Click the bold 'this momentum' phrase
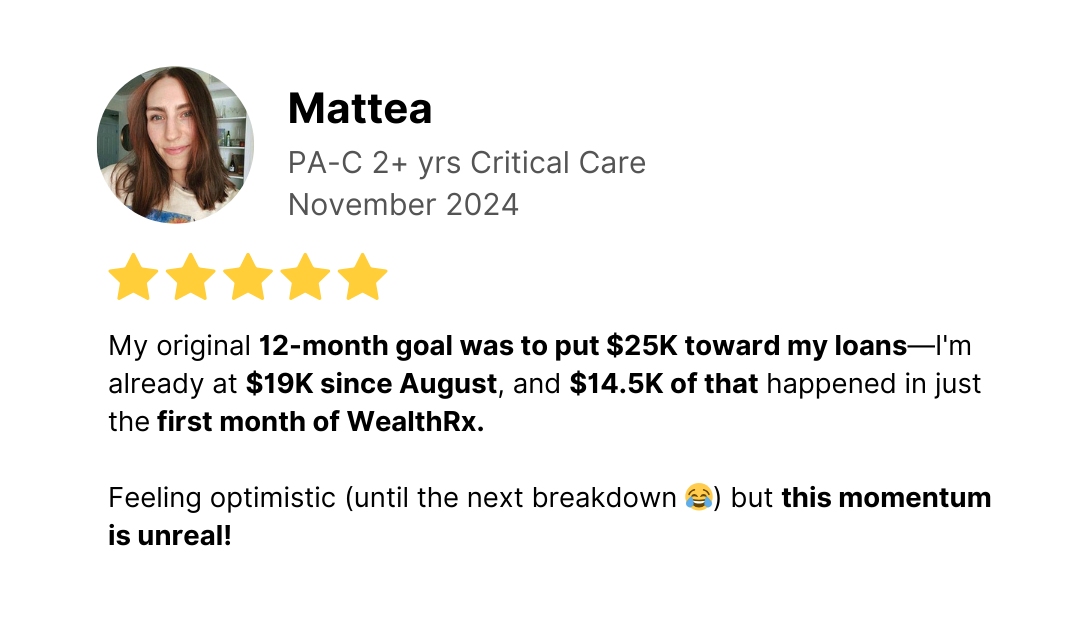Image resolution: width=1080 pixels, height=626 pixels. click(886, 497)
